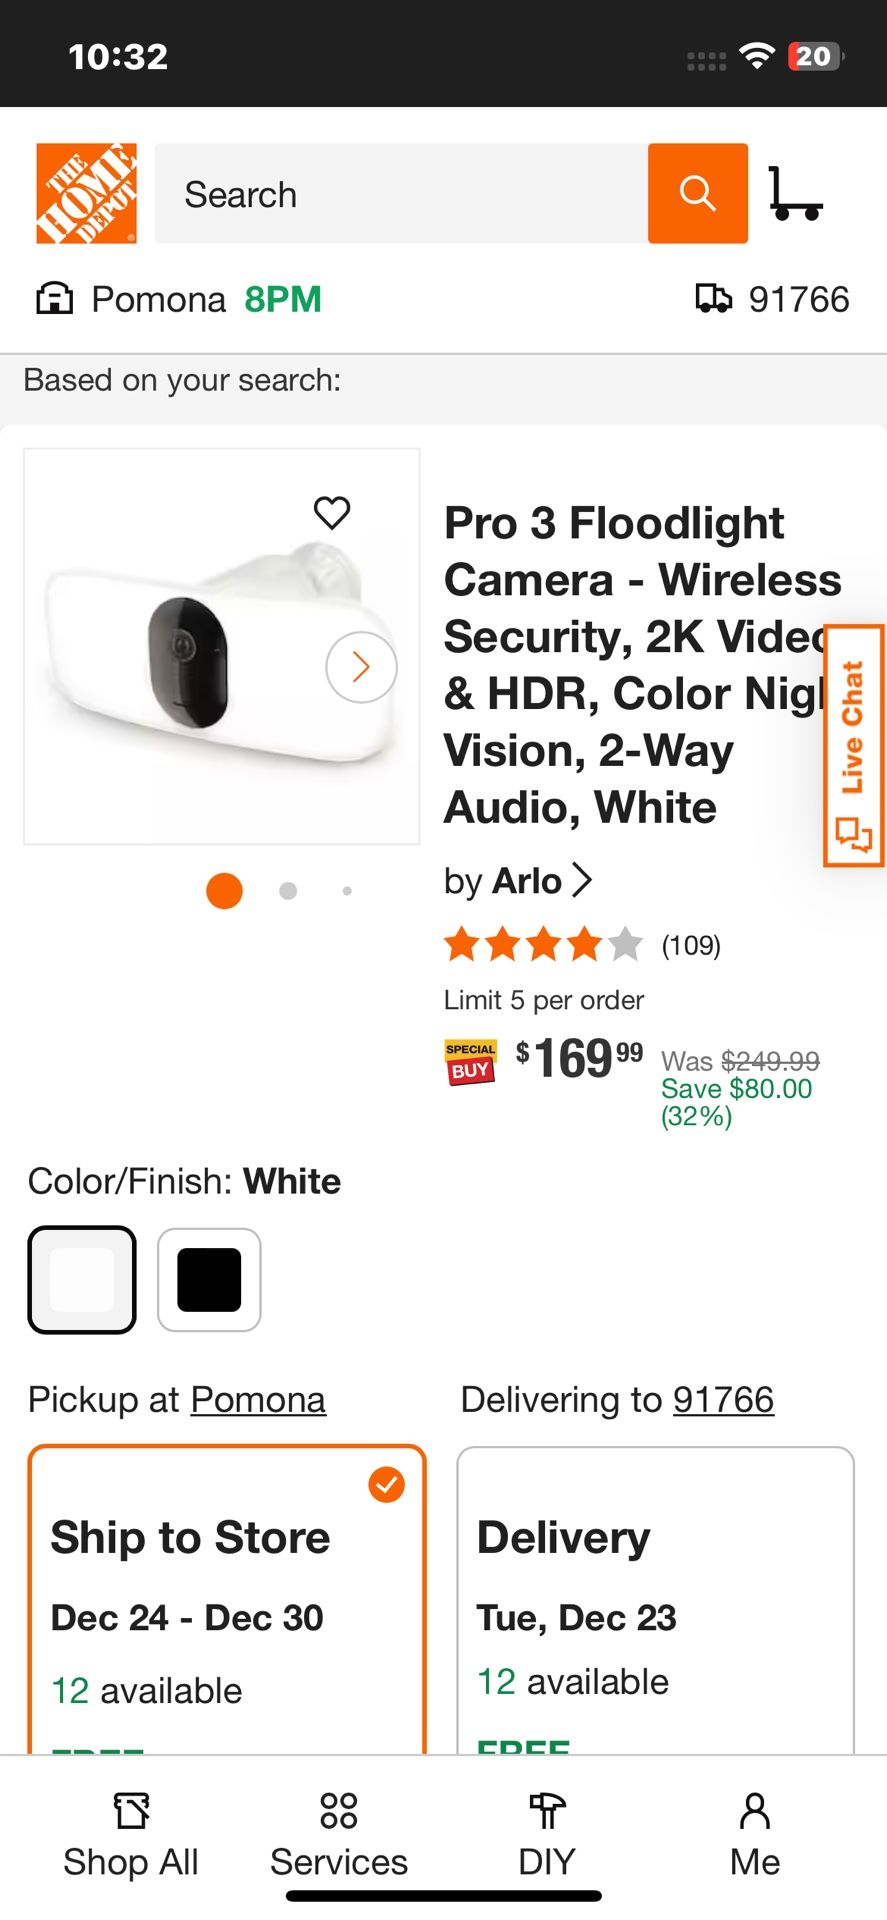Select the Delivery fulfillment option
Viewport: 887px width, 1920px height.
pos(655,1598)
